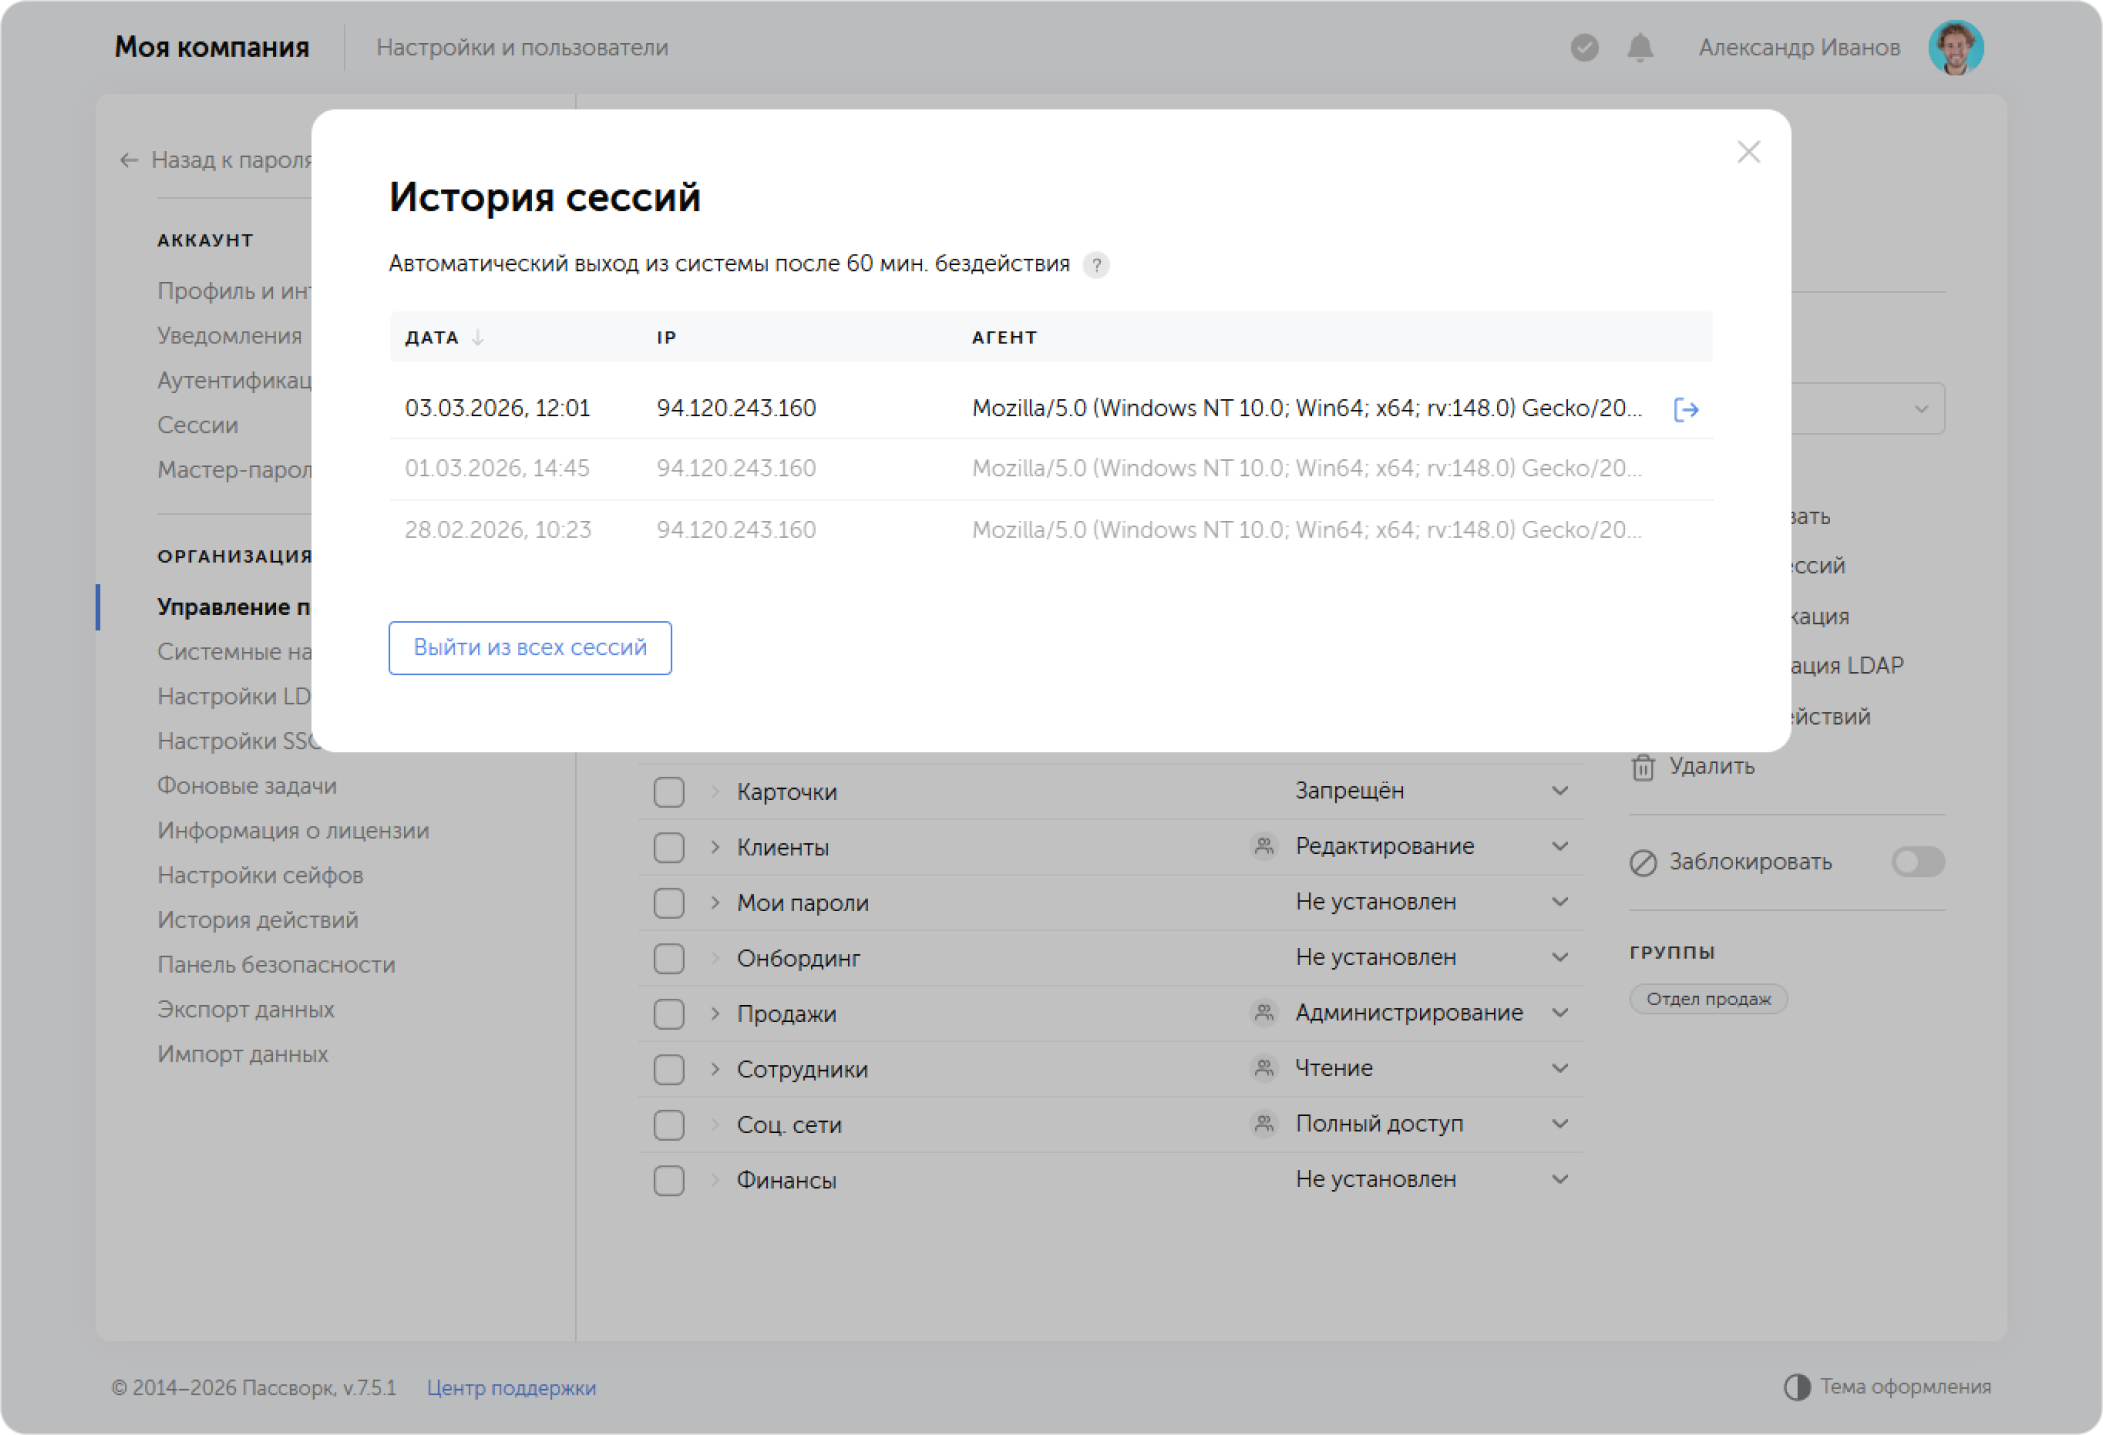Image resolution: width=2103 pixels, height=1435 pixels.
Task: Check the Финансы folder checkbox
Action: point(669,1181)
